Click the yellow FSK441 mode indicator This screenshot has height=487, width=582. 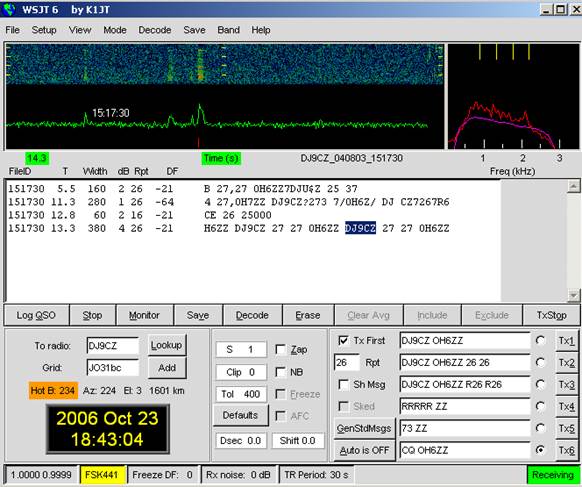pyautogui.click(x=102, y=475)
